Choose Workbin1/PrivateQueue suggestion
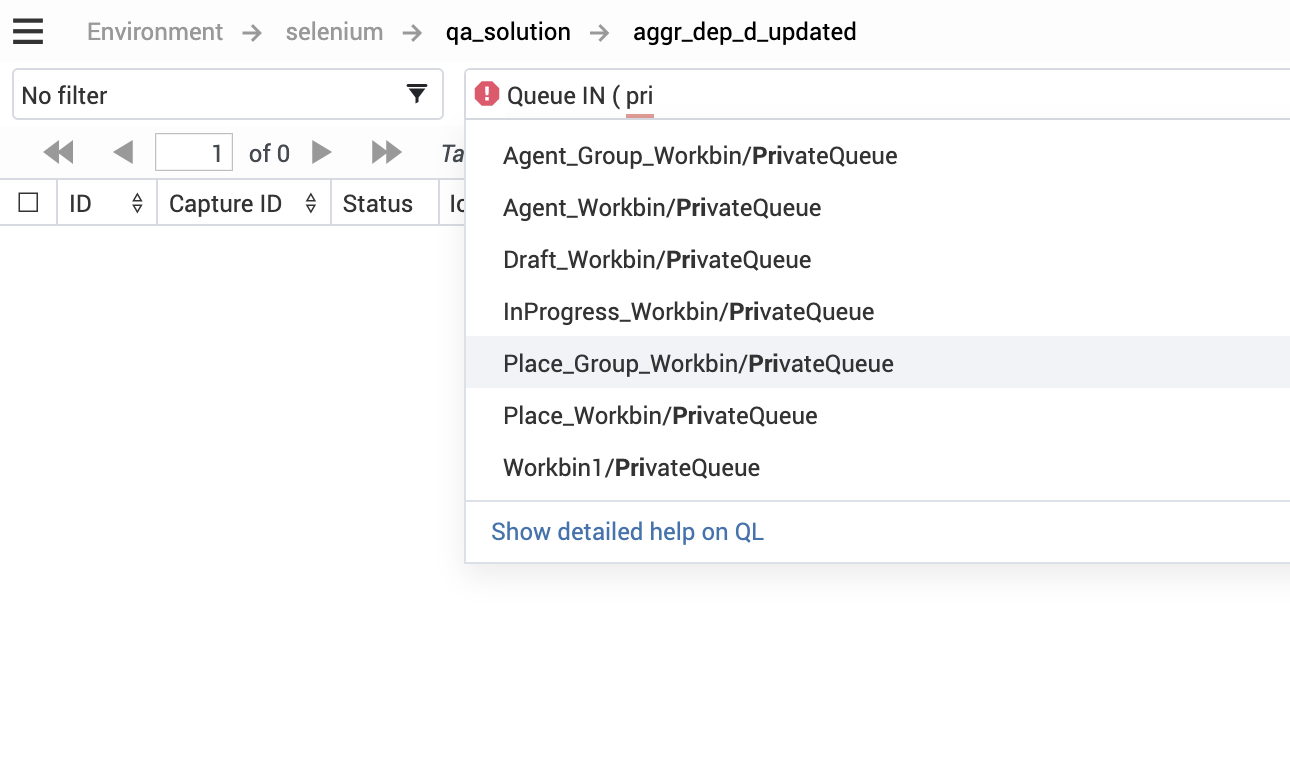This screenshot has width=1290, height=760. tap(631, 468)
